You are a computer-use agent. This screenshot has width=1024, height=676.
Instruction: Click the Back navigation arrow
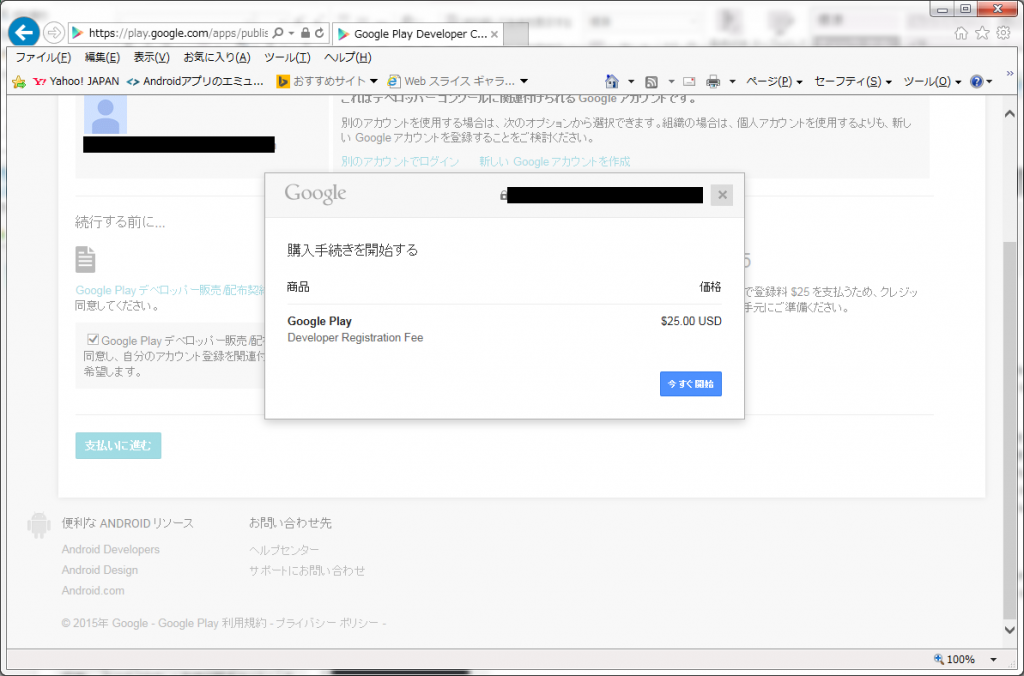[x=22, y=32]
